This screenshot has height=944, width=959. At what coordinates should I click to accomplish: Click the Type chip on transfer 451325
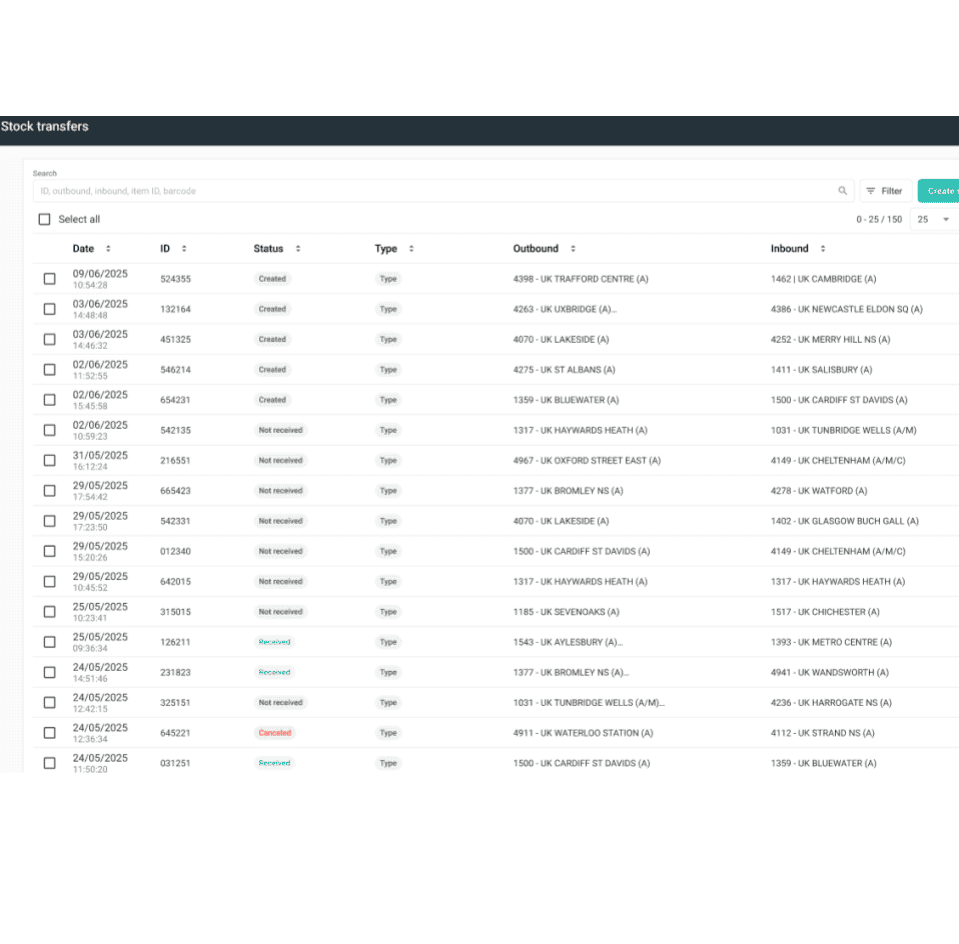pyautogui.click(x=387, y=339)
